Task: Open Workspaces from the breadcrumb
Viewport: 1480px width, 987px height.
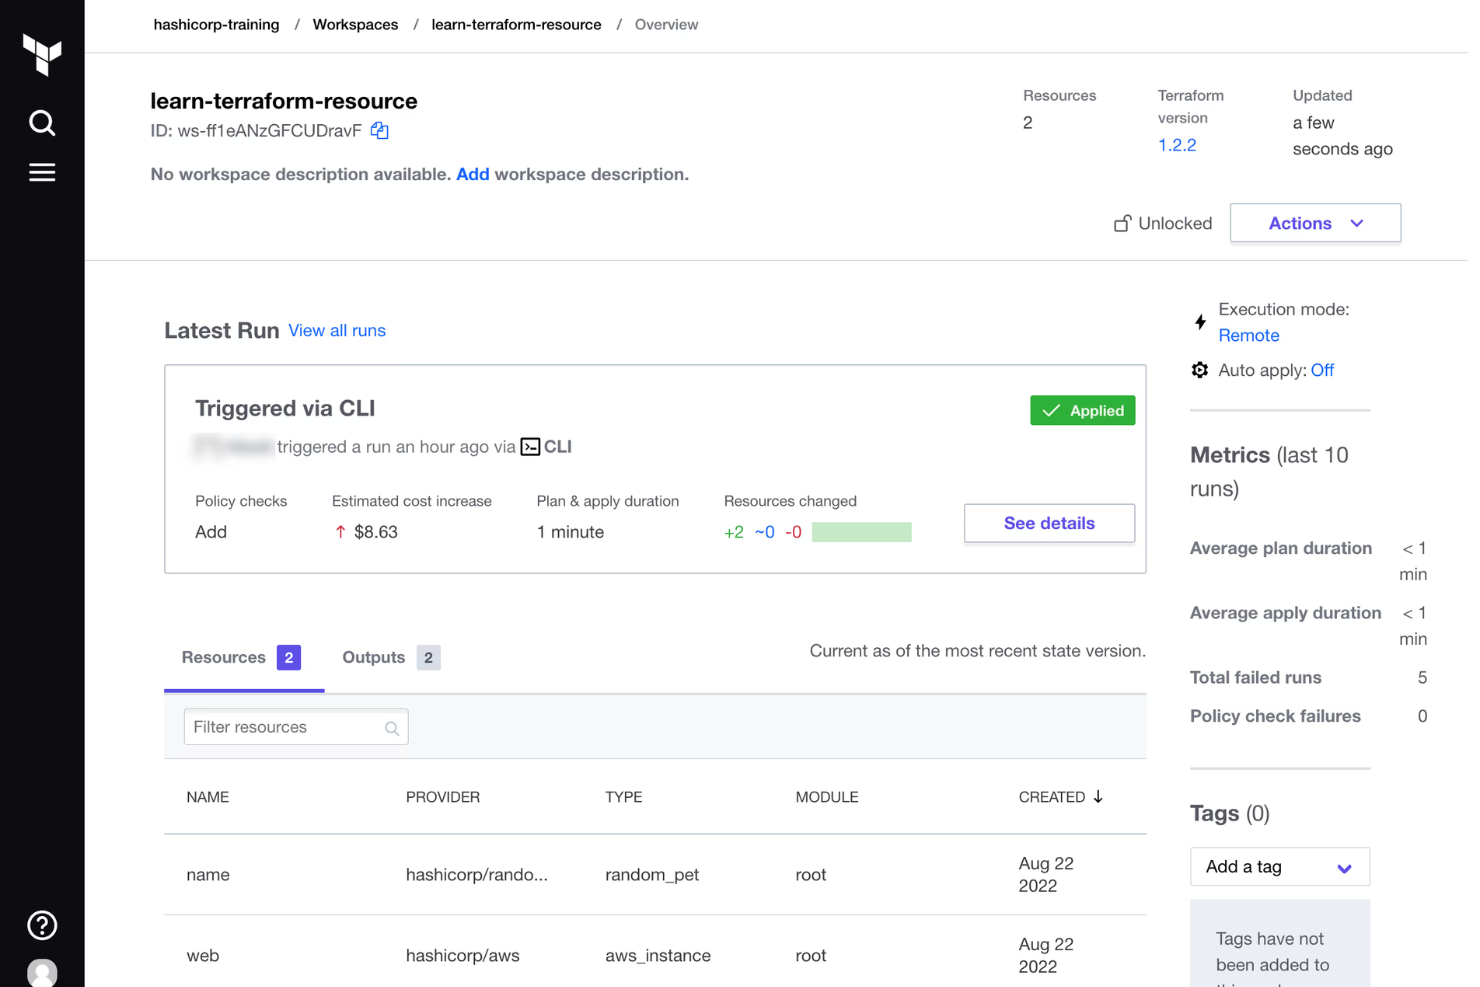Action: (x=355, y=24)
